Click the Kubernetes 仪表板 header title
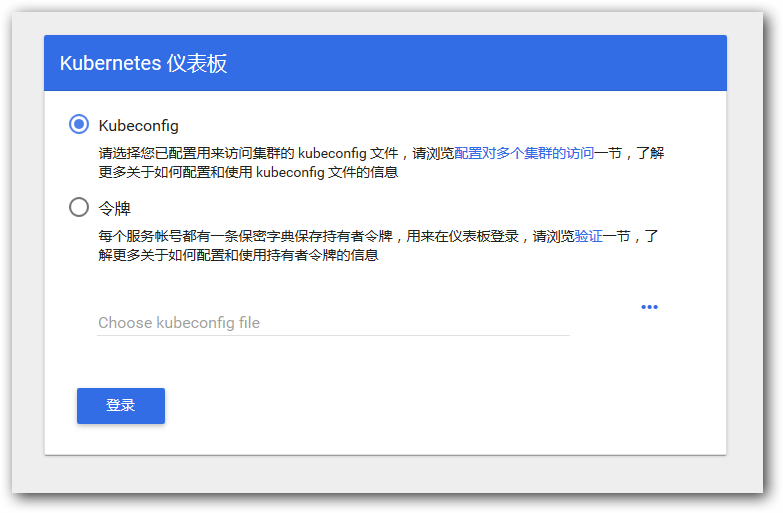 144,64
